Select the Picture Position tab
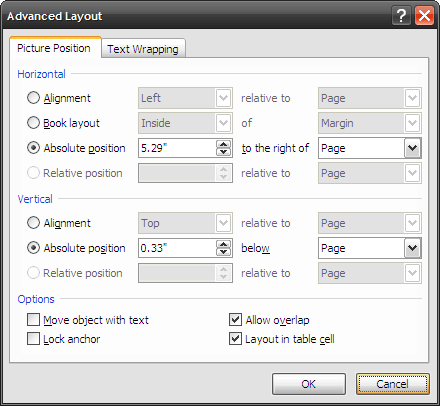 point(55,48)
